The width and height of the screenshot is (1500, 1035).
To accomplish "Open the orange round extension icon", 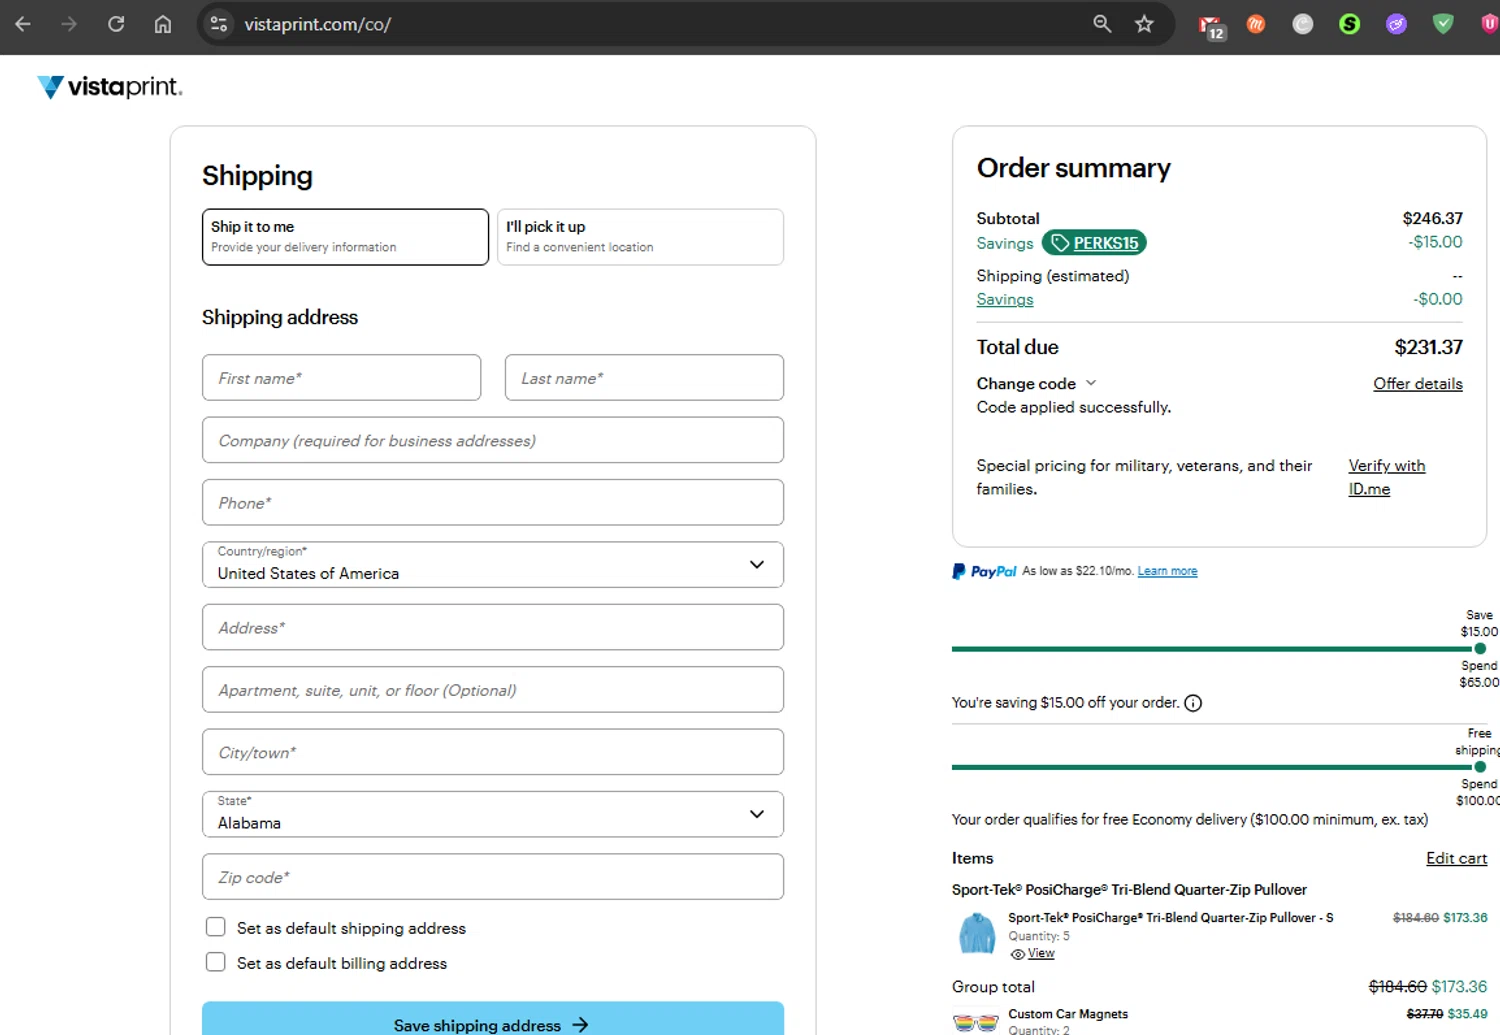I will (1256, 24).
